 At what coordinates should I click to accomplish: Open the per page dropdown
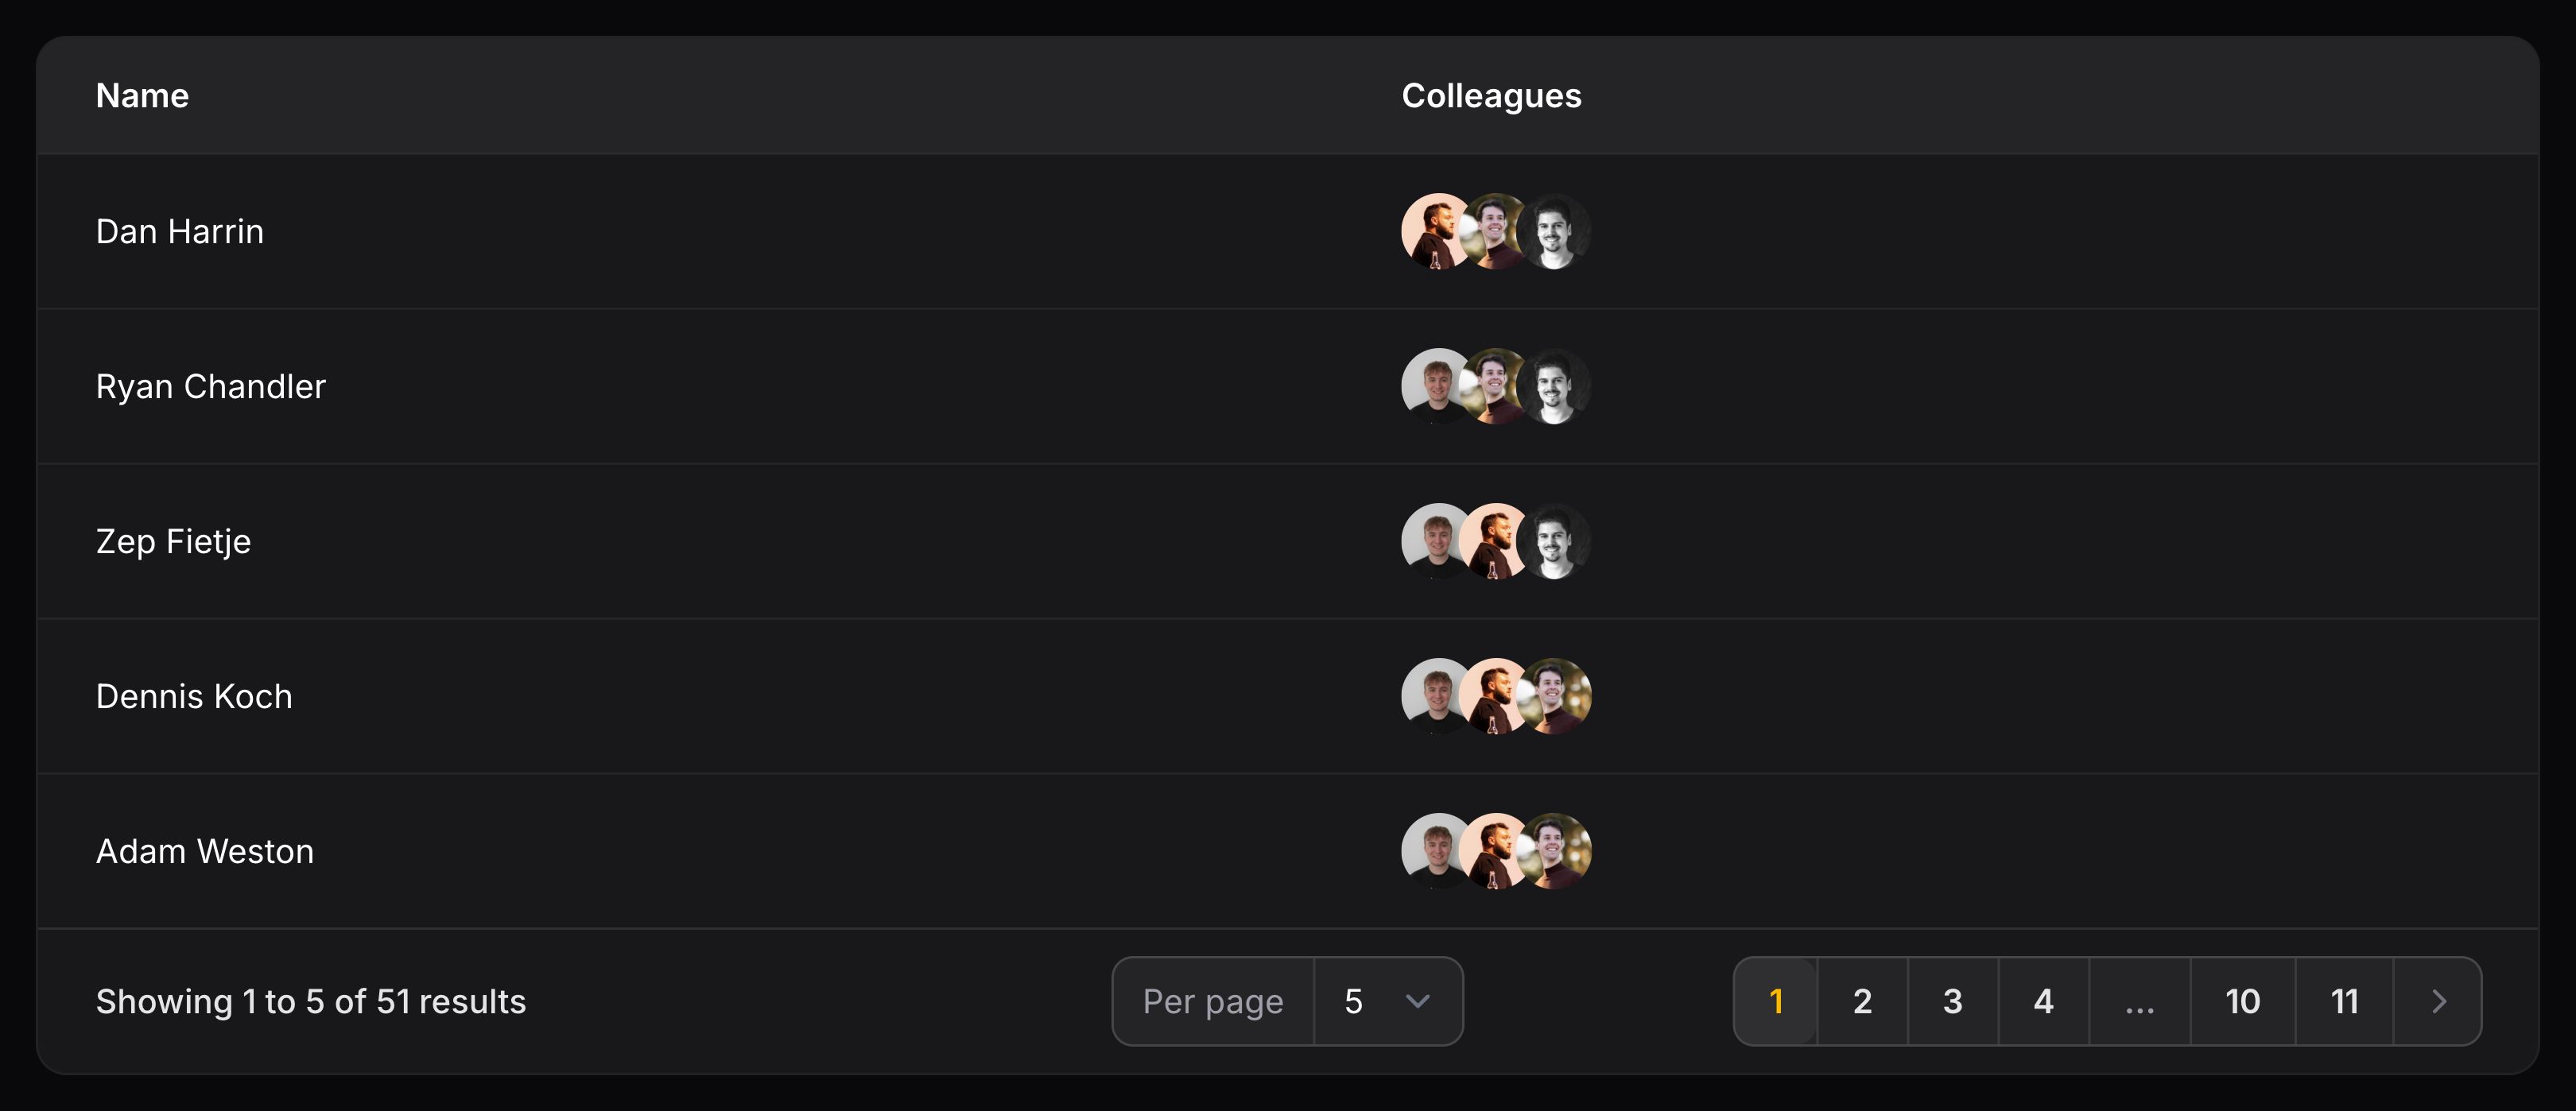click(x=1387, y=1001)
